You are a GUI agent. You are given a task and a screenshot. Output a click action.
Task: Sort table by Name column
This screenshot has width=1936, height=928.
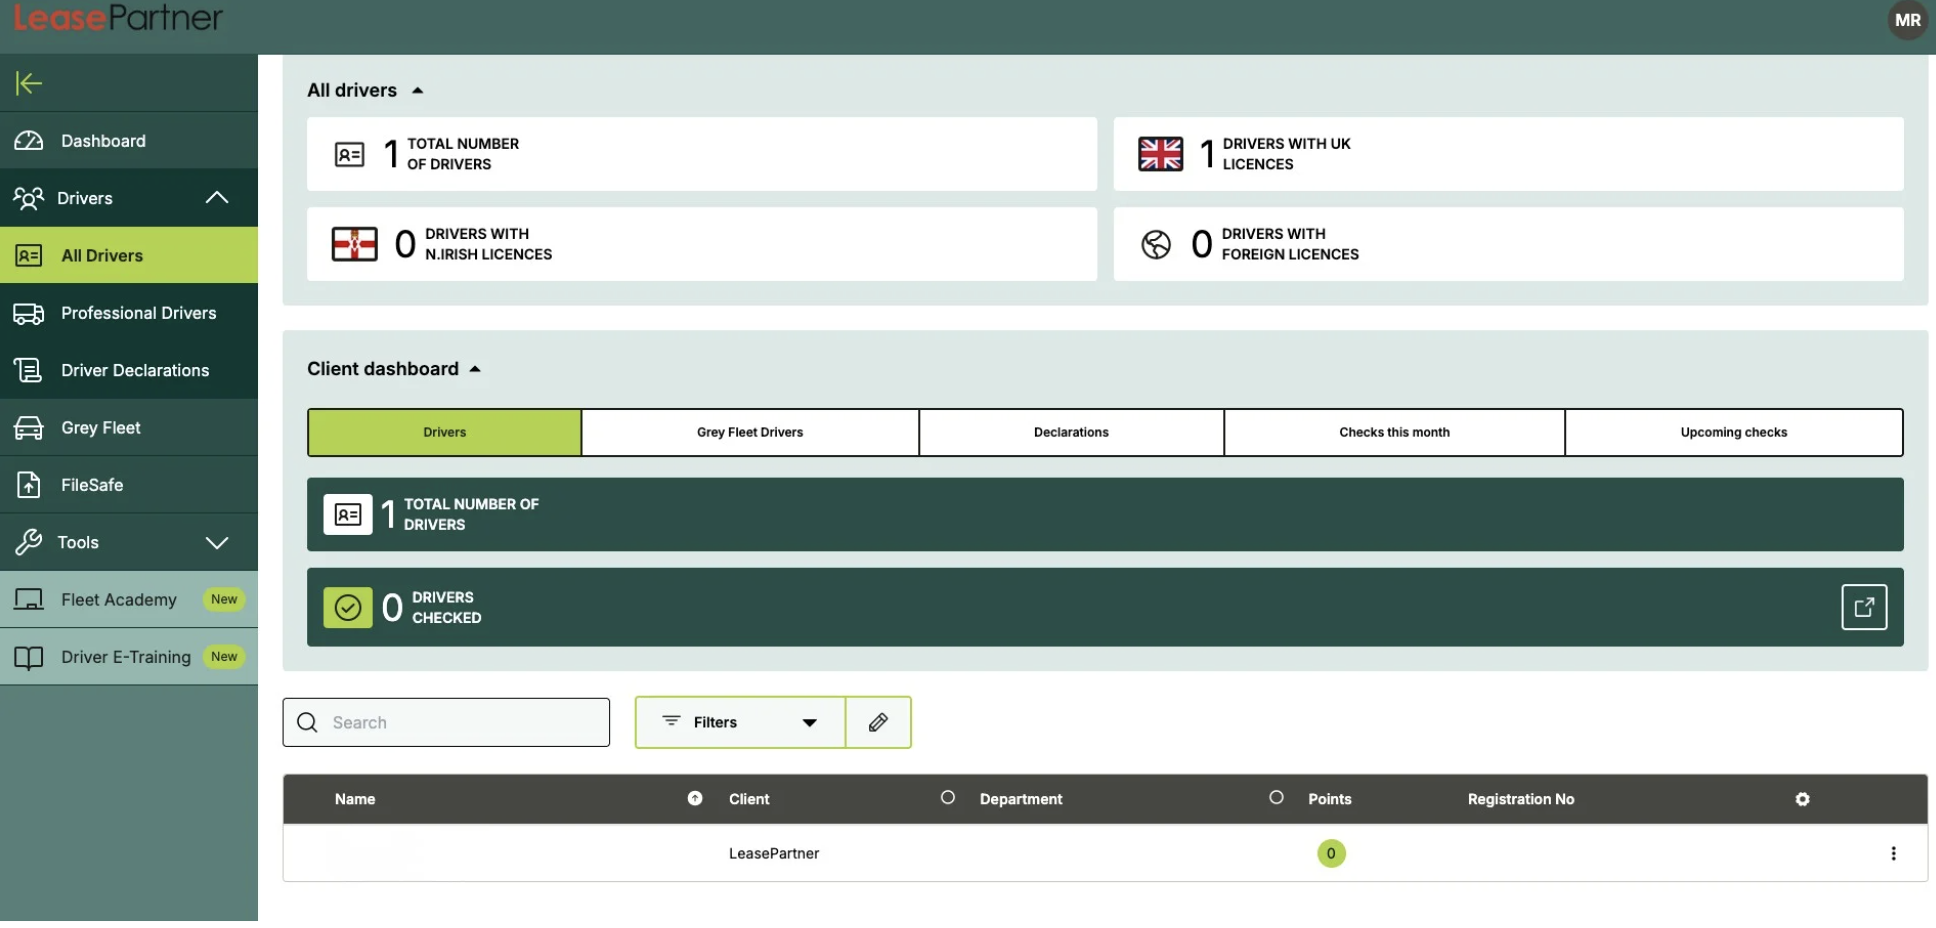(695, 798)
